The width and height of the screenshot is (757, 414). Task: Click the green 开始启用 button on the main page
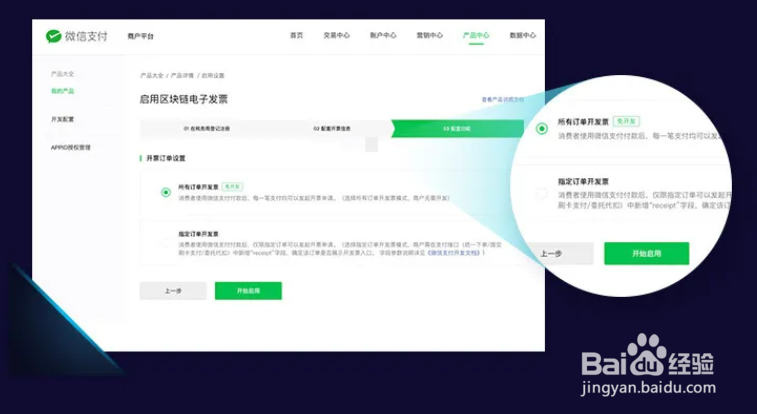coord(248,291)
